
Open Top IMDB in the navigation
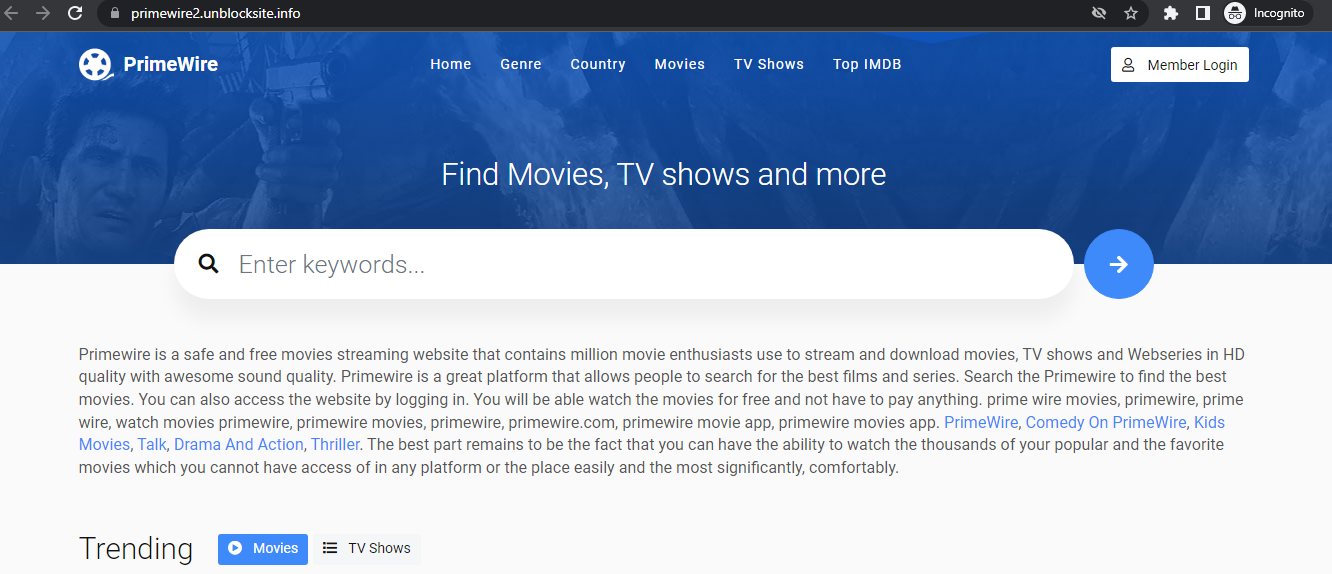coord(867,64)
